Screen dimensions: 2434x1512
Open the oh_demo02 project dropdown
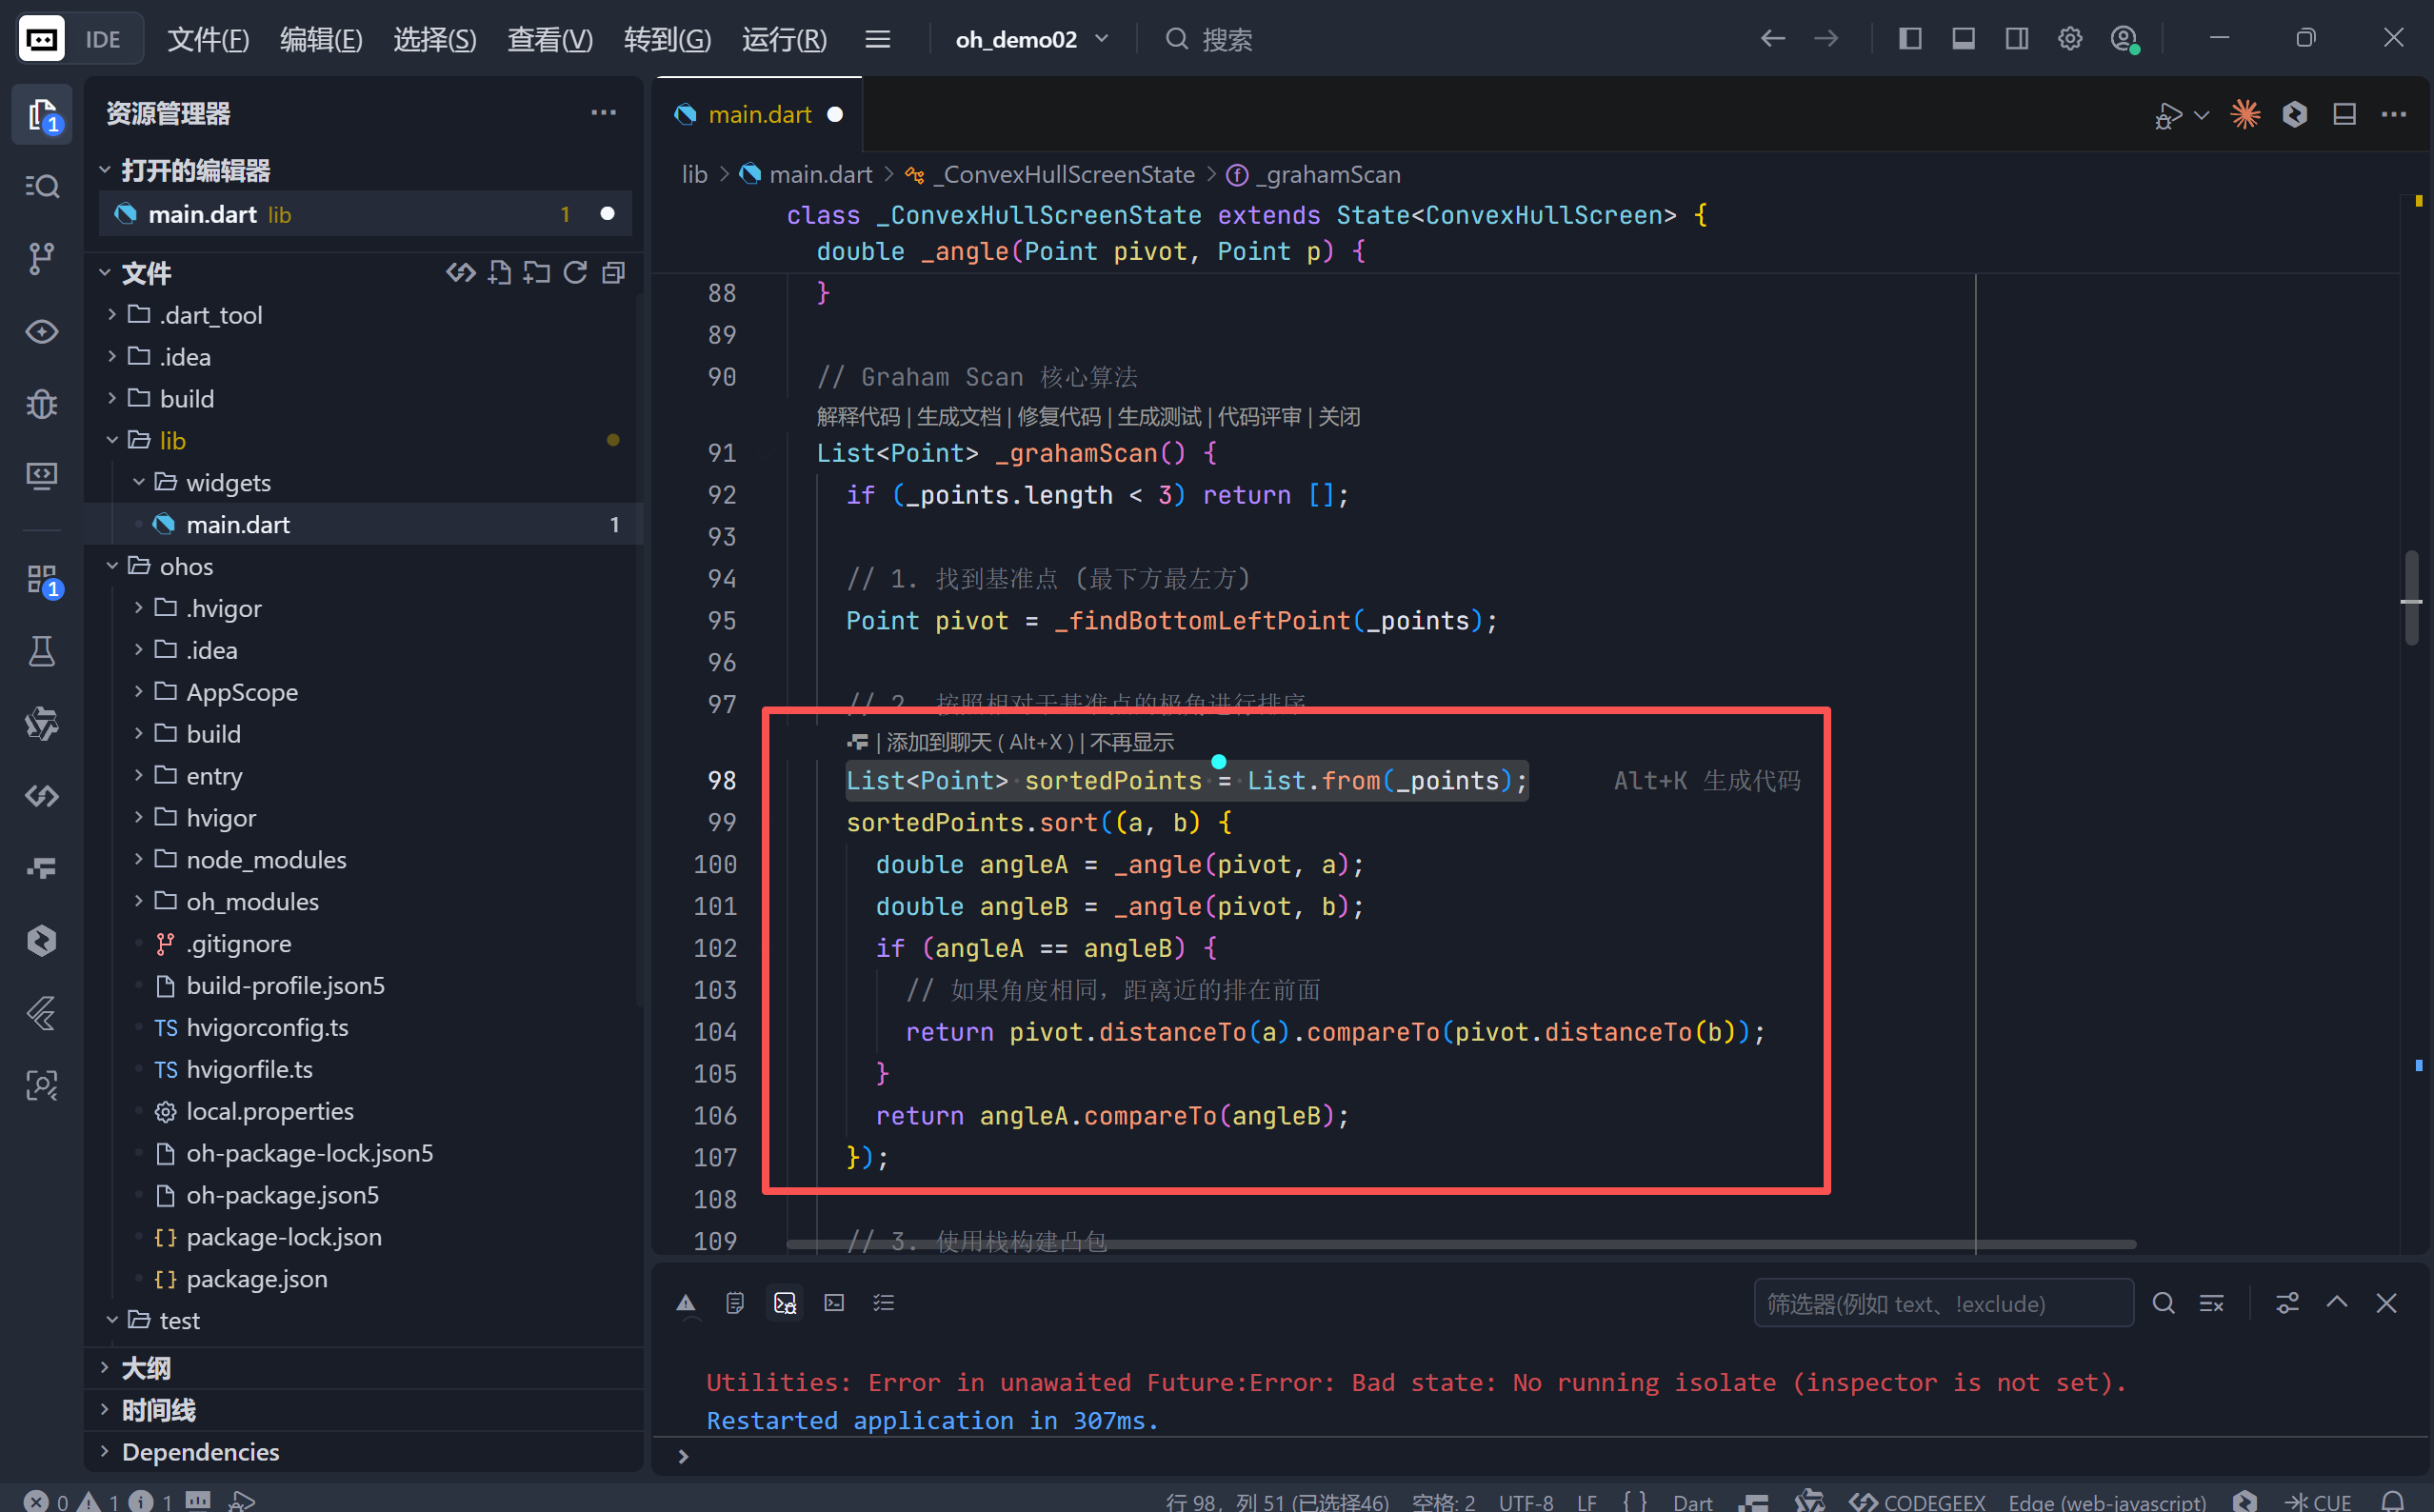(x=1031, y=39)
